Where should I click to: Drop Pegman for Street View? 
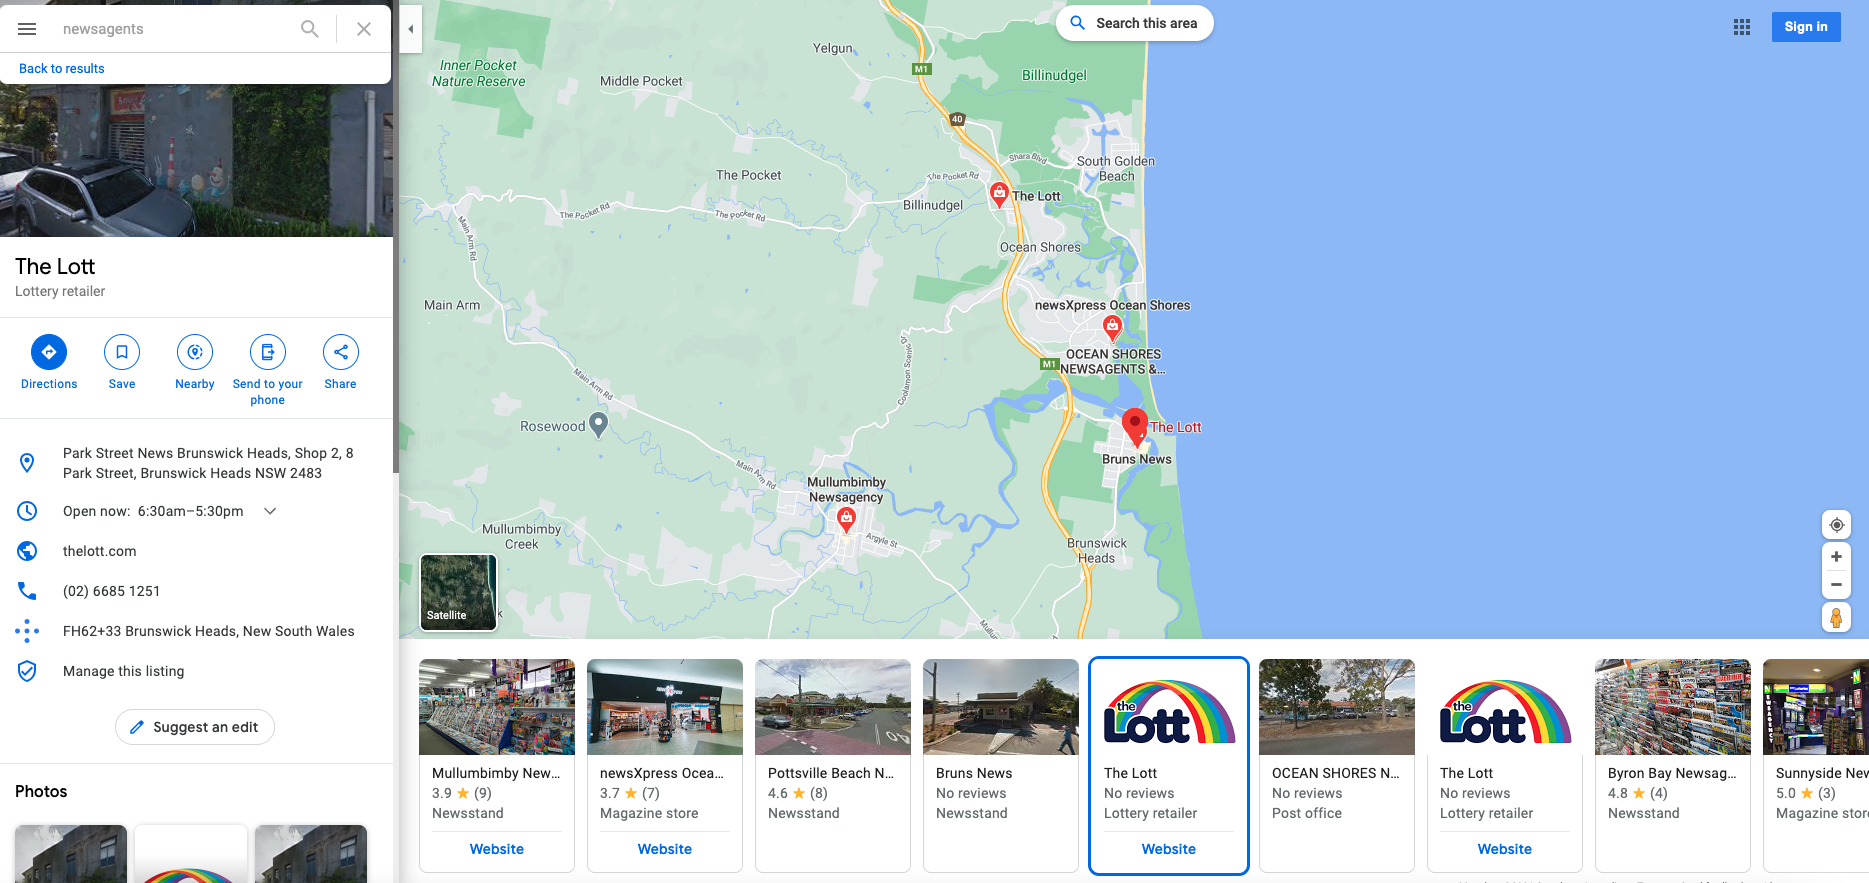(1836, 618)
